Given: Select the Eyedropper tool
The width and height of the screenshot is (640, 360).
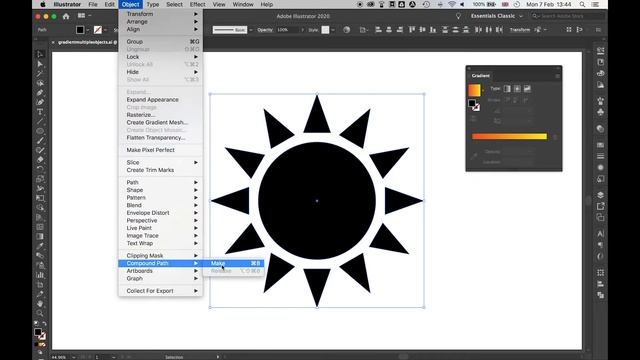Looking at the screenshot, I should coord(40,246).
